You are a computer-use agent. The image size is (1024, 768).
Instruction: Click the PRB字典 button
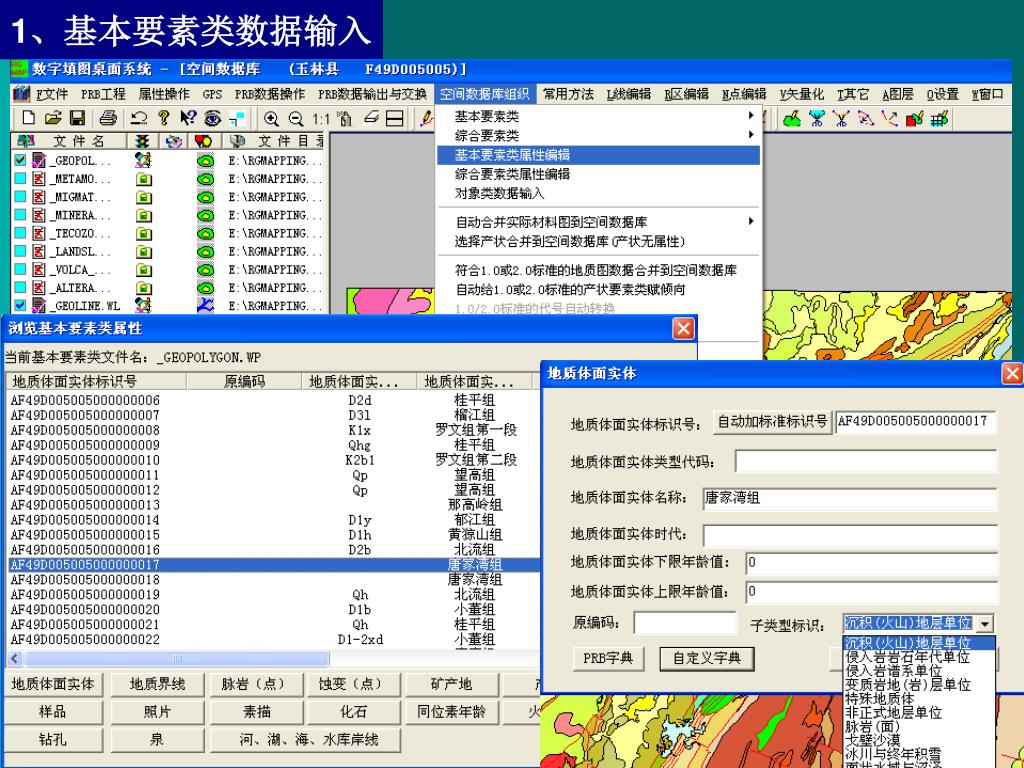(x=608, y=658)
